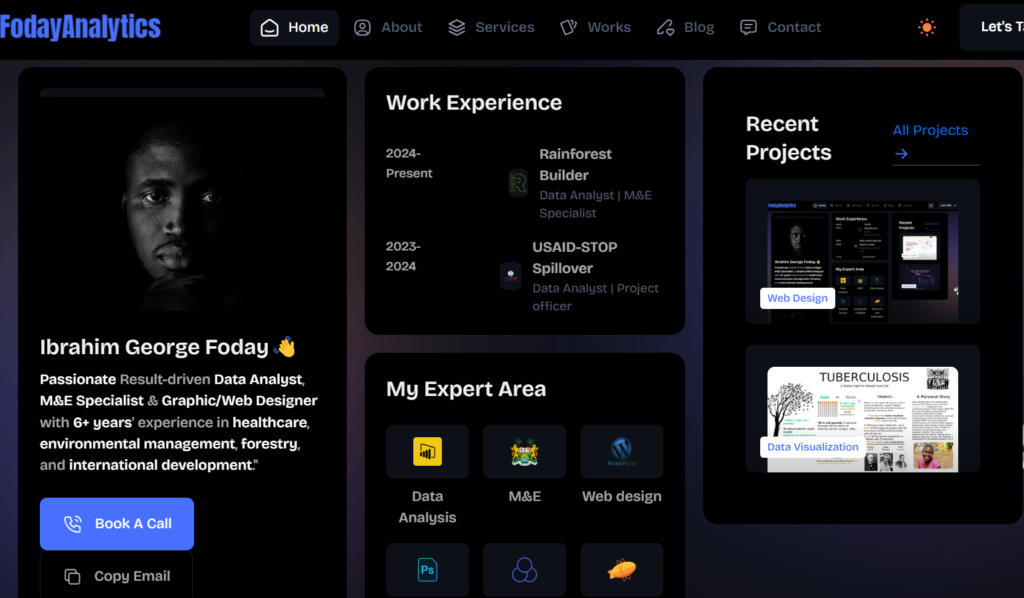Toggle the sun light mode icon
1024x598 pixels.
click(x=927, y=27)
